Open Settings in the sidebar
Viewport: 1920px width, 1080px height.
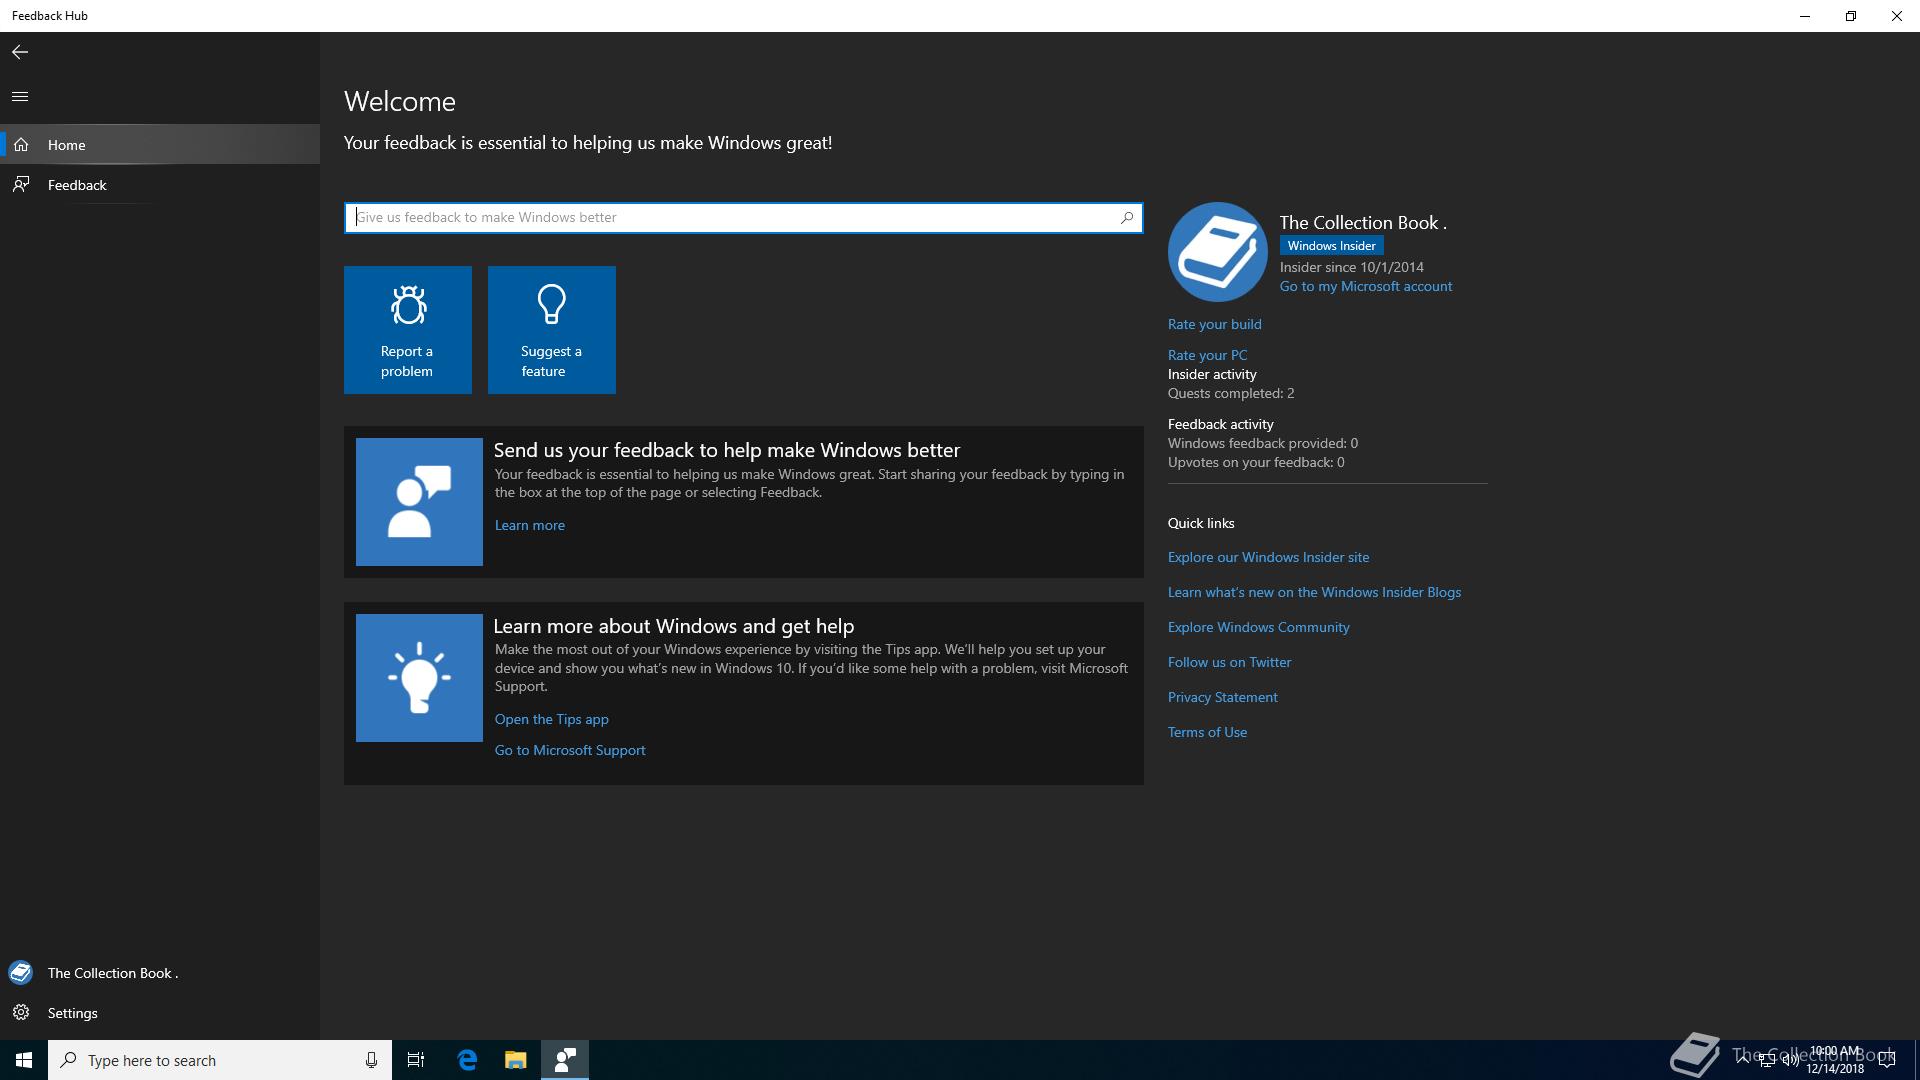point(160,1013)
